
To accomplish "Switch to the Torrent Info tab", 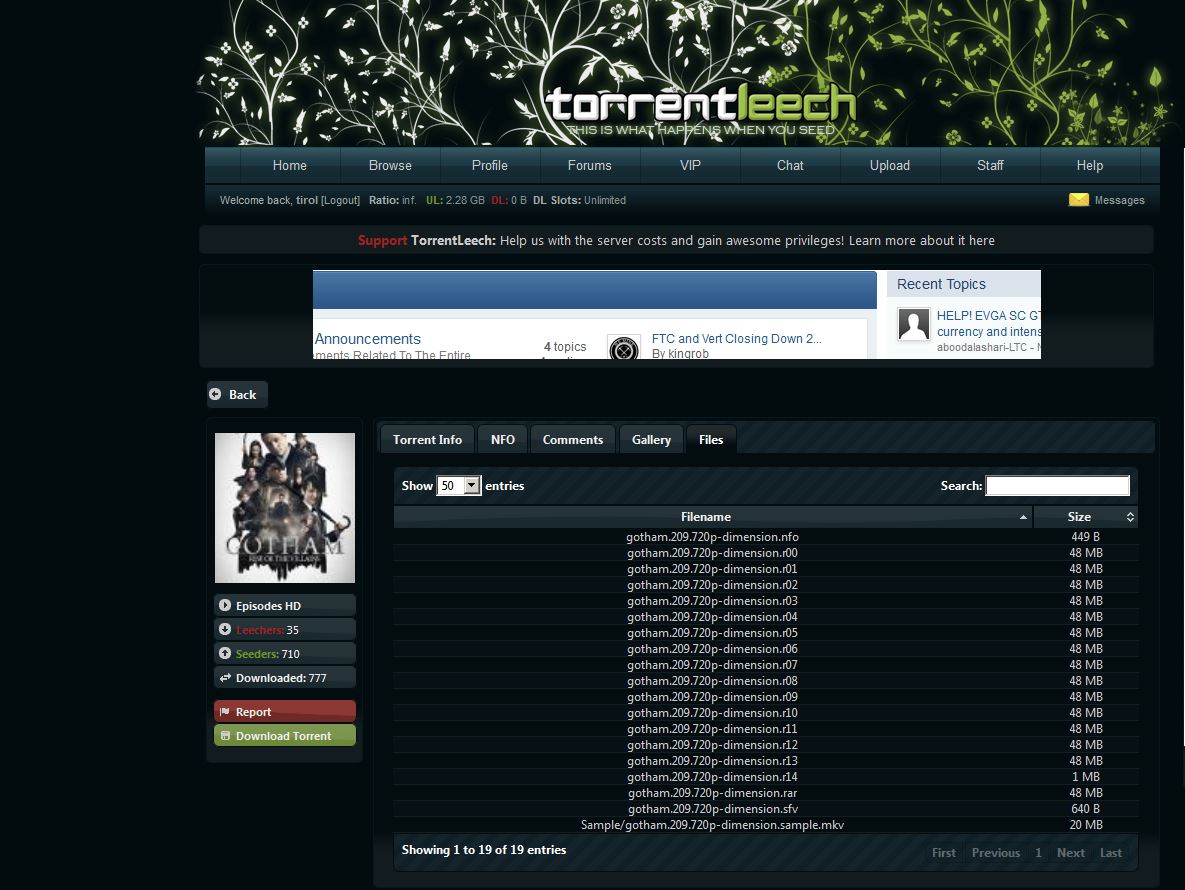I will coord(427,440).
